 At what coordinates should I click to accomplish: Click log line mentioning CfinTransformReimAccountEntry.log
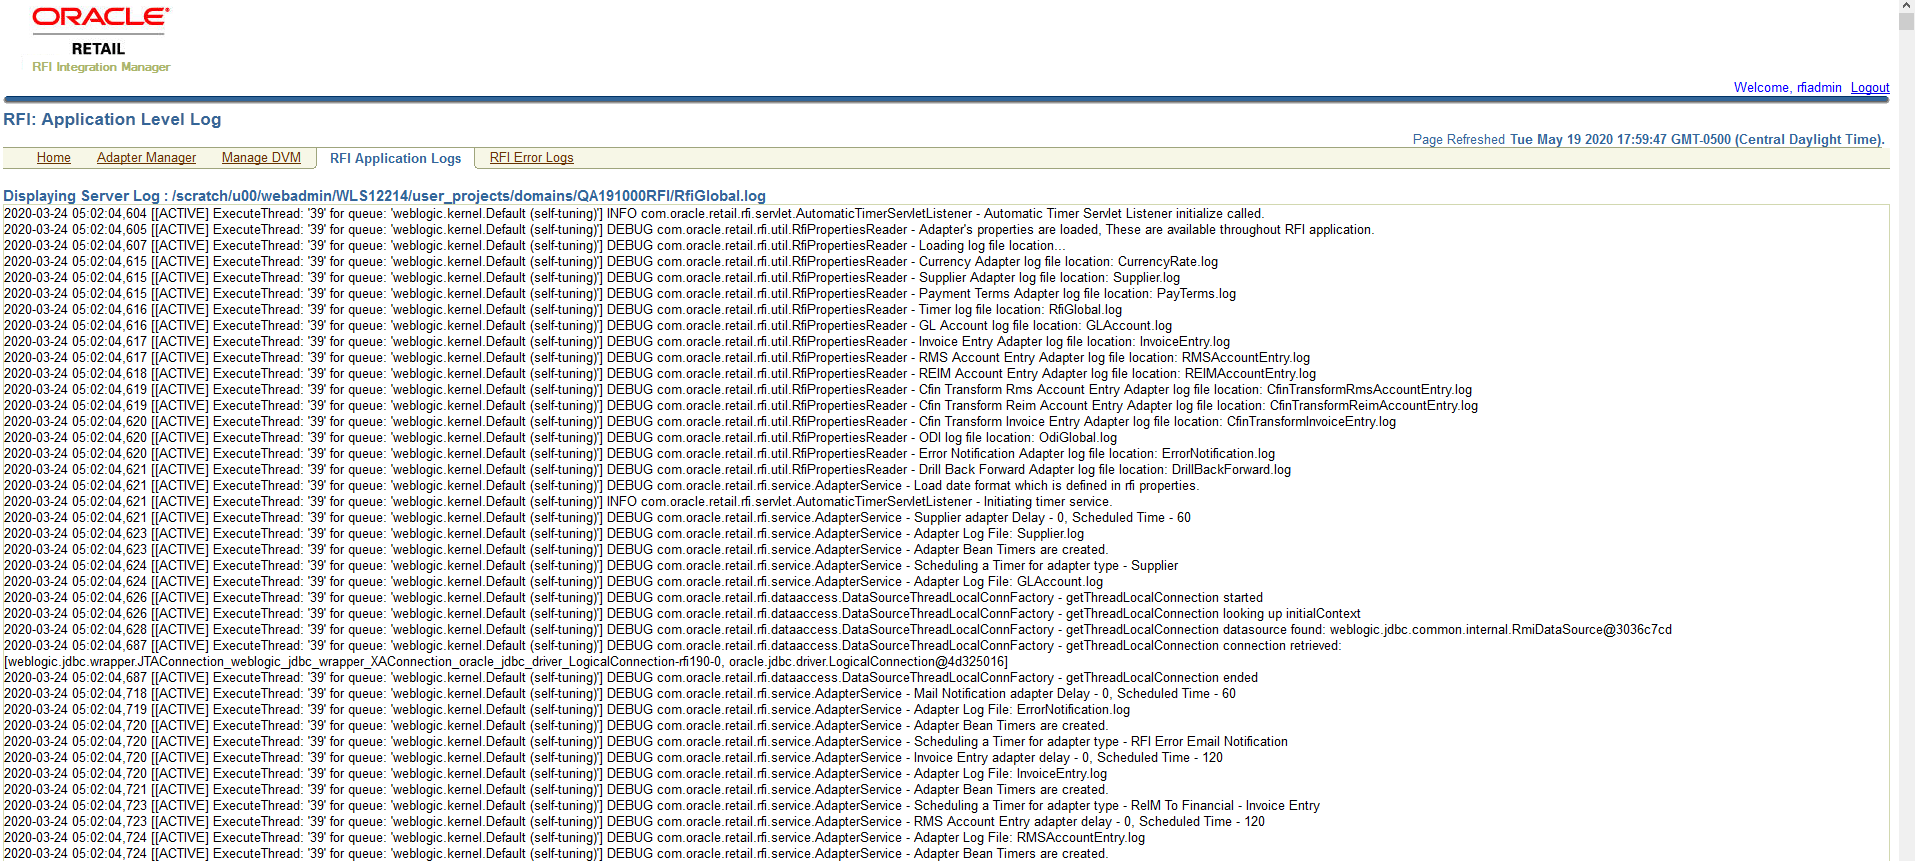(x=741, y=406)
